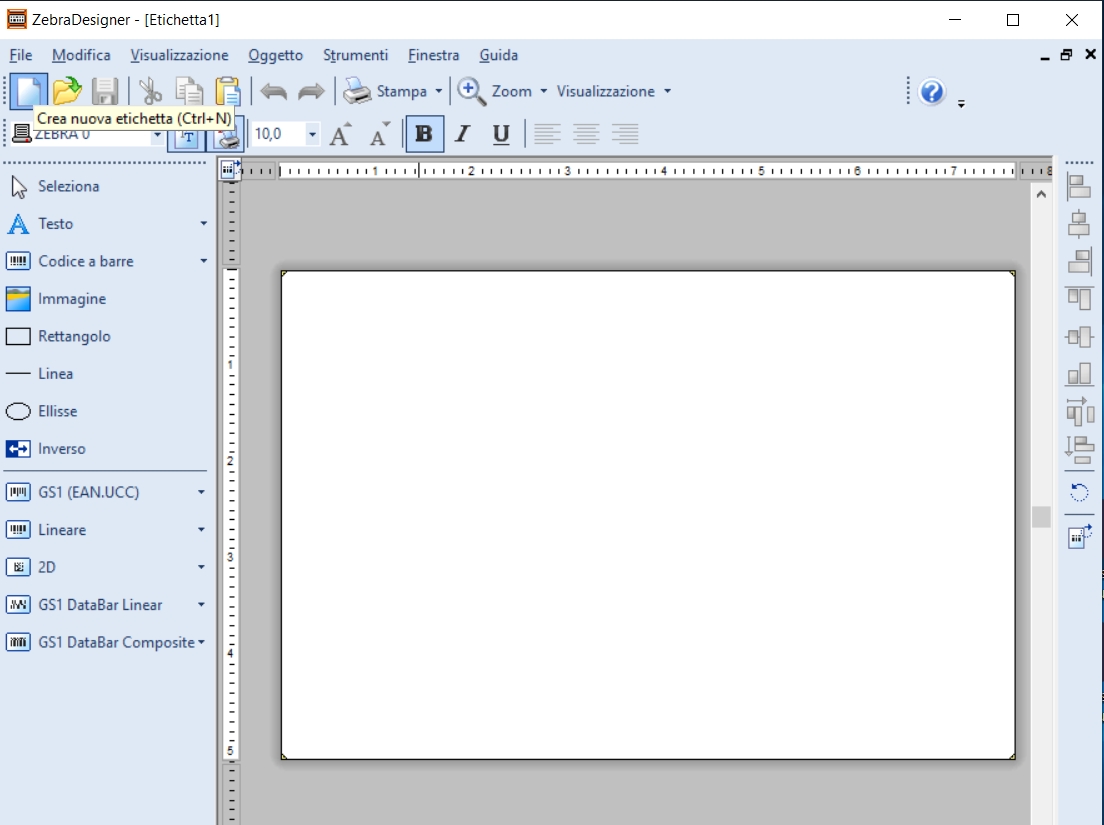The height and width of the screenshot is (825, 1104).
Task: Open the Oggetto menu
Action: (275, 55)
